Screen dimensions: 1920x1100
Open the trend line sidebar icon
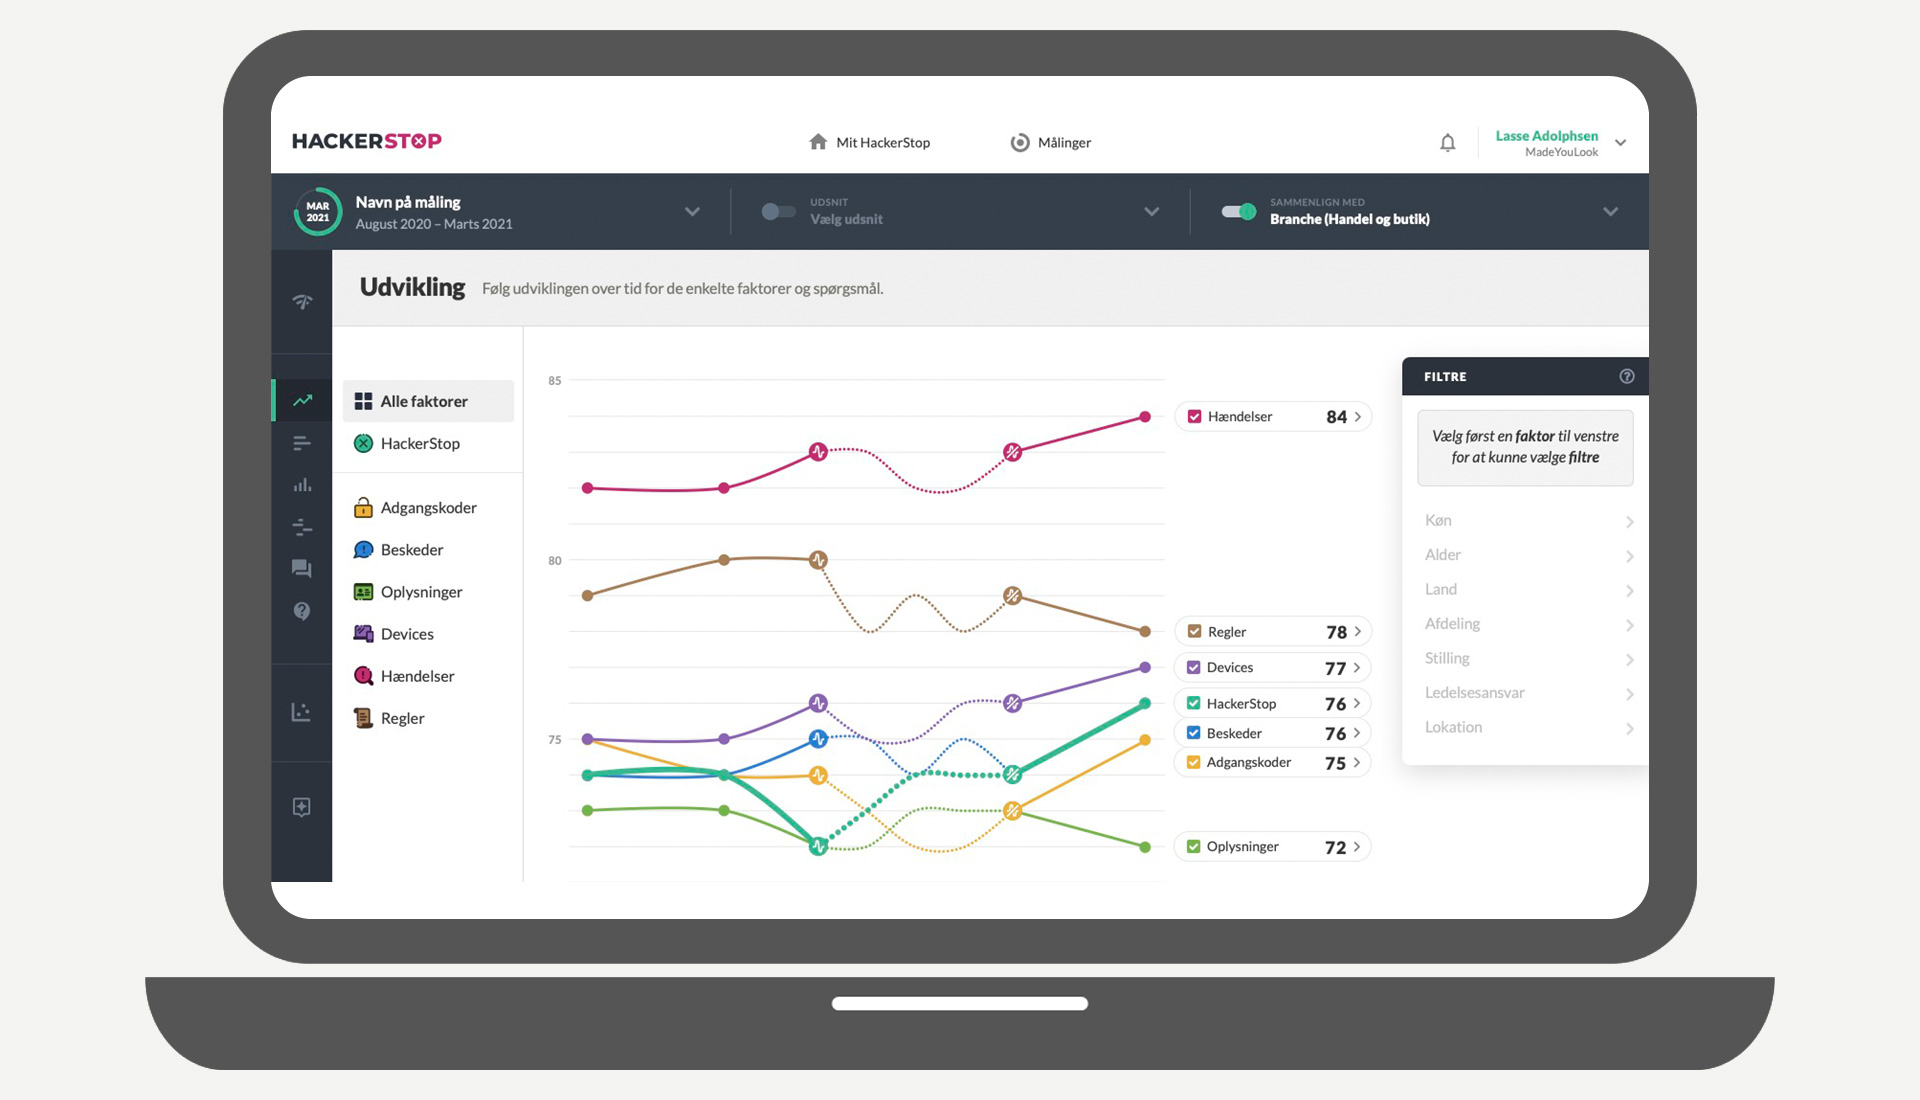(x=302, y=401)
